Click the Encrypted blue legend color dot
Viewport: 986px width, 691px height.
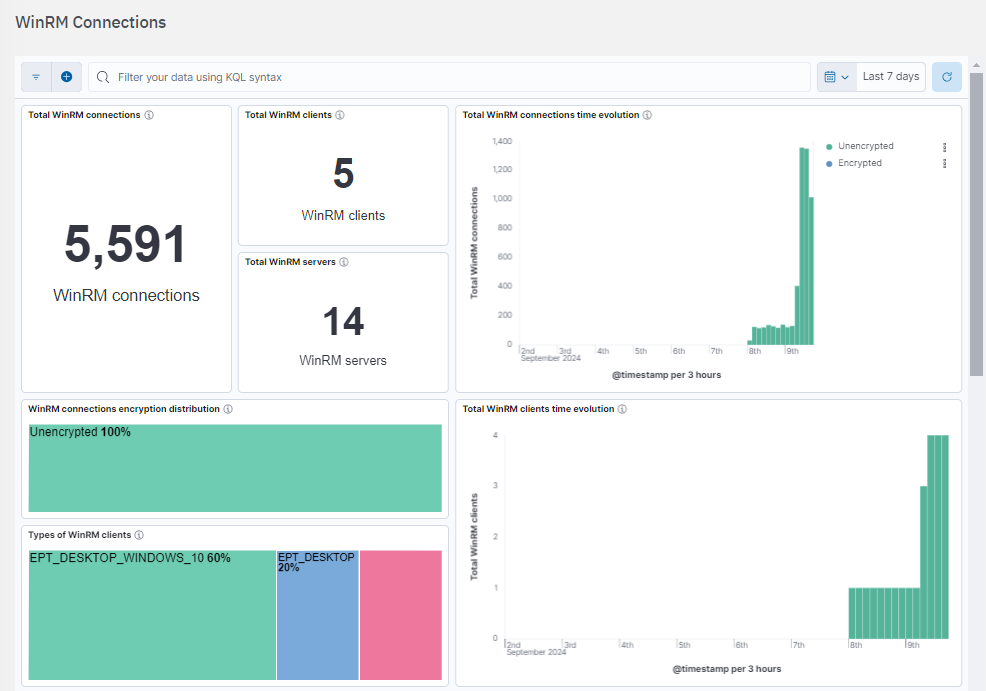[x=829, y=163]
